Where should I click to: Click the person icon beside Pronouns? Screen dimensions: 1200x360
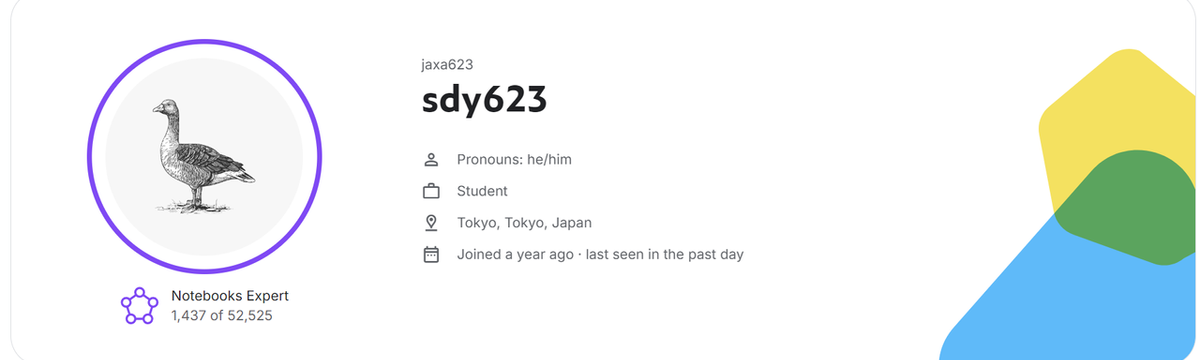(x=432, y=159)
